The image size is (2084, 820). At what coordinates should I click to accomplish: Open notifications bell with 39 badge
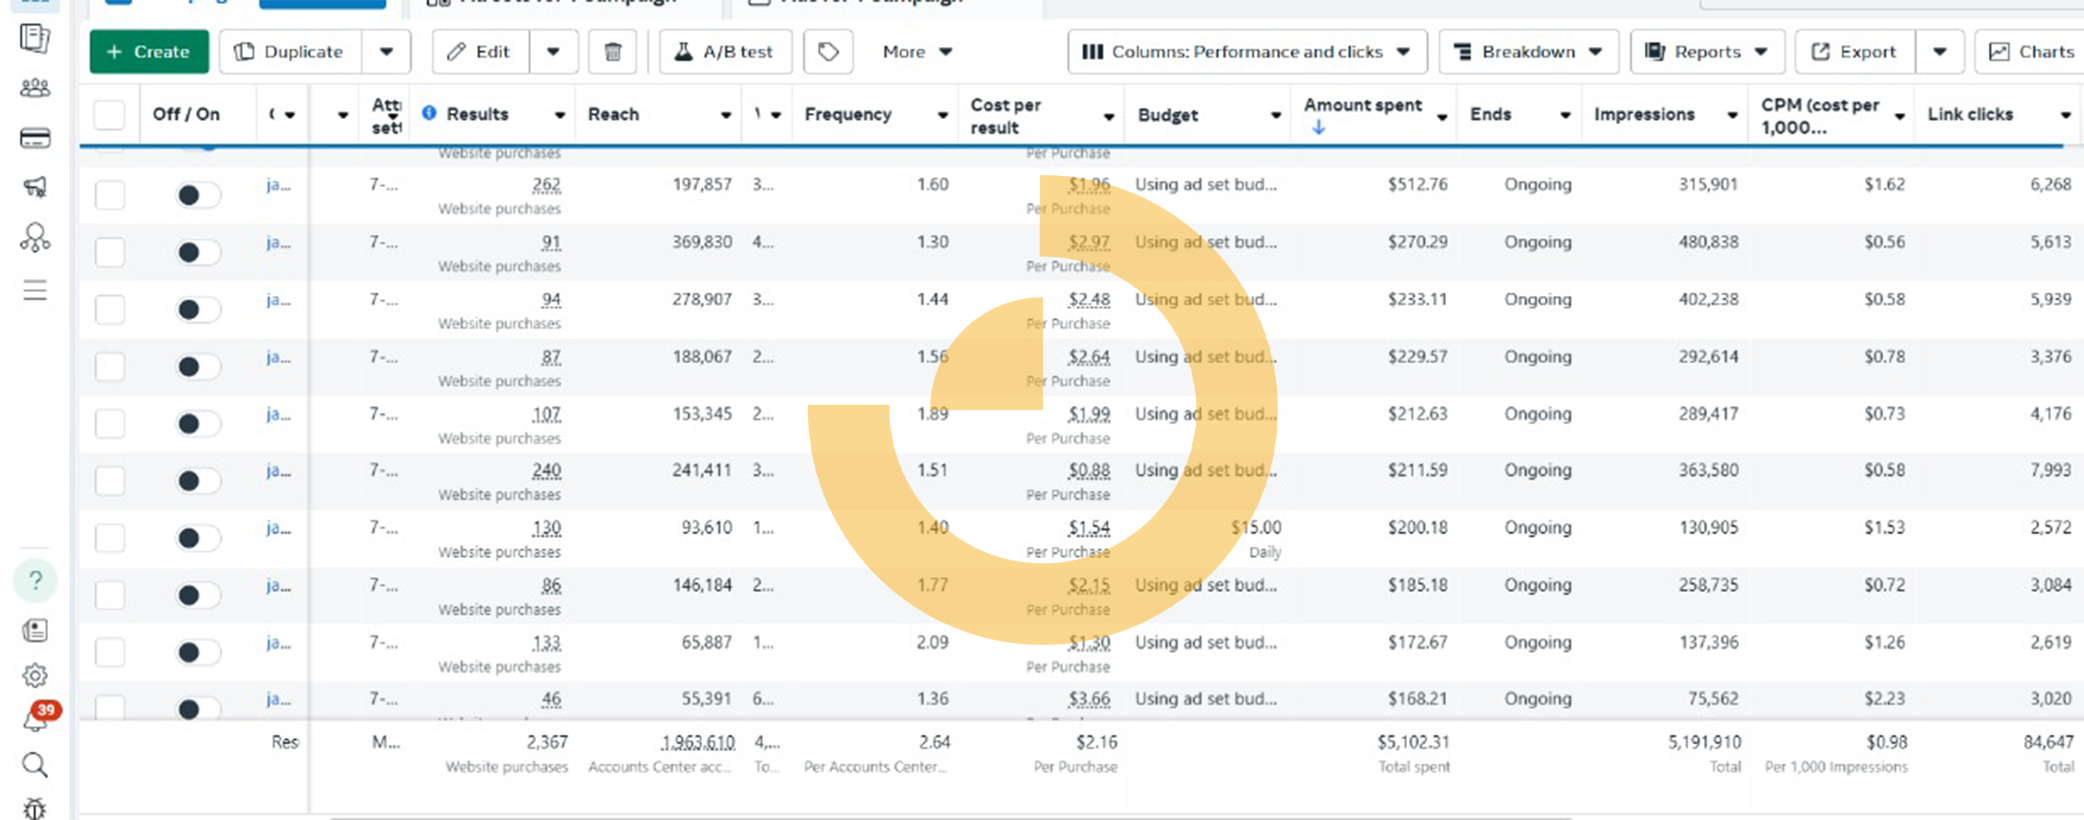pyautogui.click(x=38, y=718)
